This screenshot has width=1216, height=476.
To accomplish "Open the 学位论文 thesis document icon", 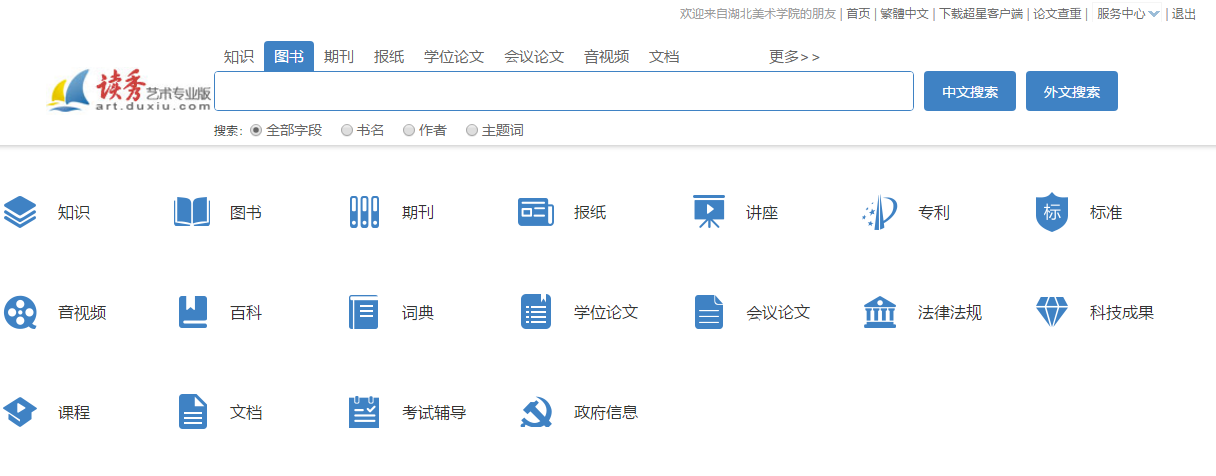I will coord(536,312).
